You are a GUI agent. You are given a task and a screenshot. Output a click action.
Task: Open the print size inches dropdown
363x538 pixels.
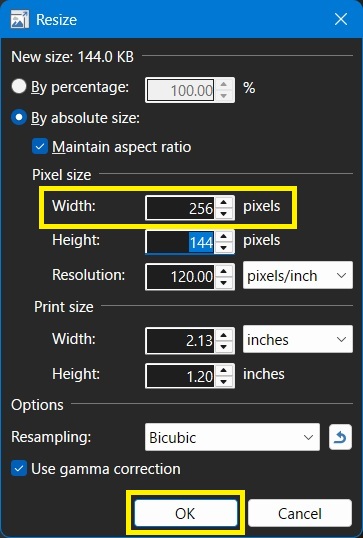(x=298, y=339)
